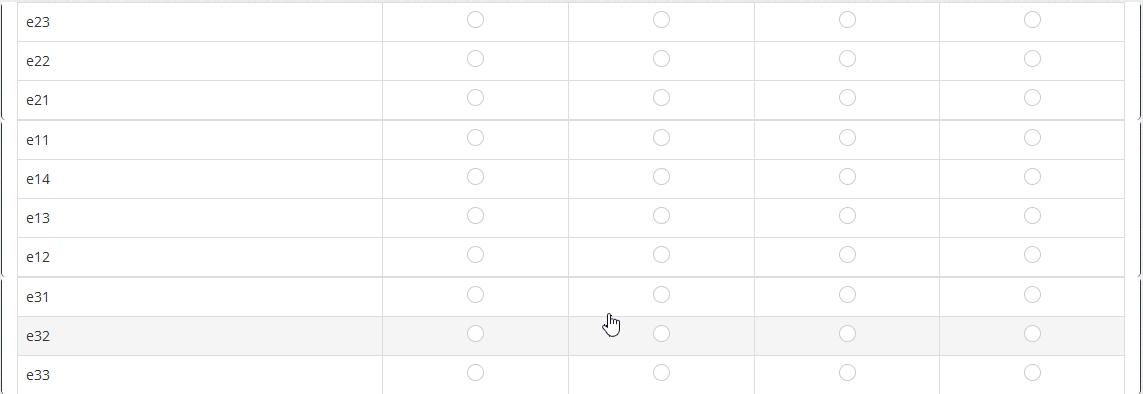
Task: Select second column radio for row e23
Action: [x=661, y=20]
